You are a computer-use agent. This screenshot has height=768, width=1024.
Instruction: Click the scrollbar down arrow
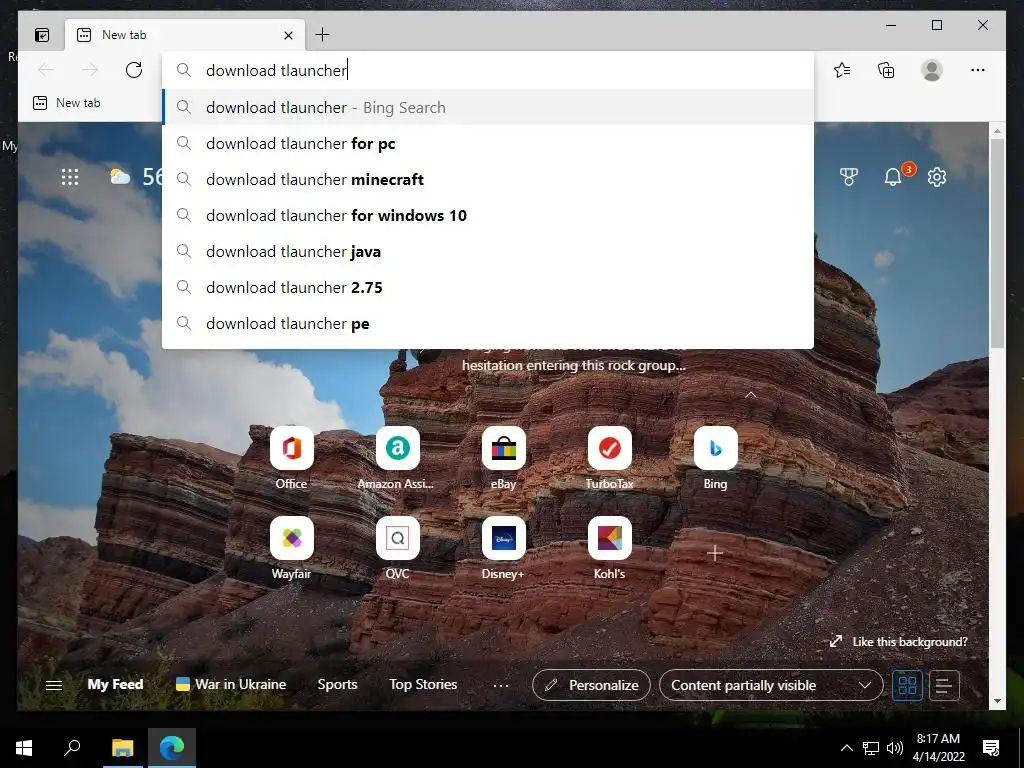click(x=997, y=701)
